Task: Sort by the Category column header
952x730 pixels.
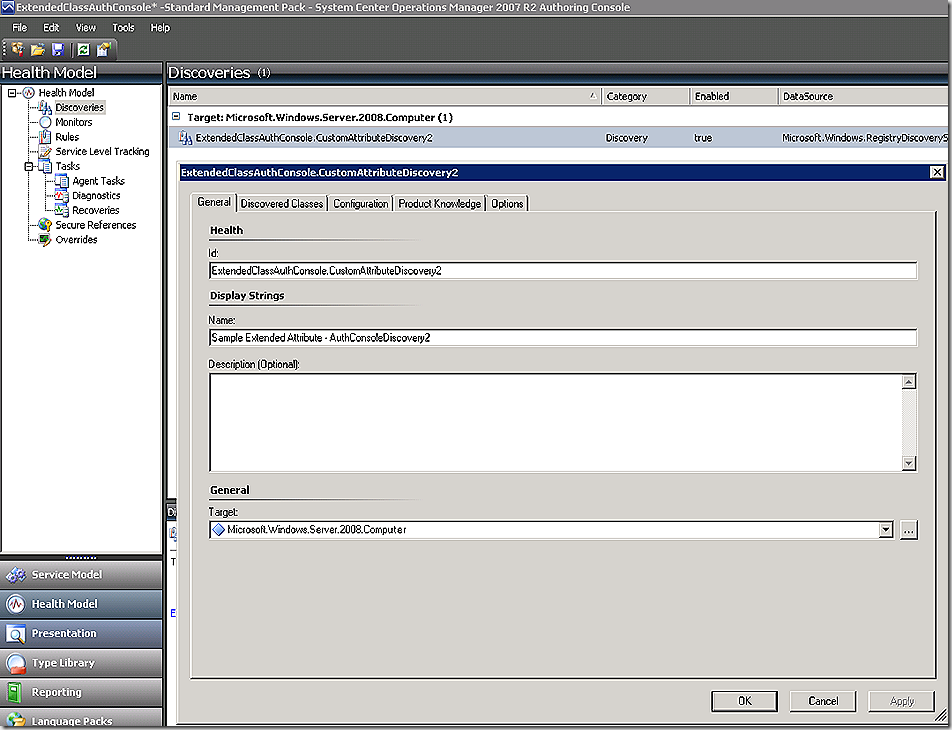Action: point(645,96)
